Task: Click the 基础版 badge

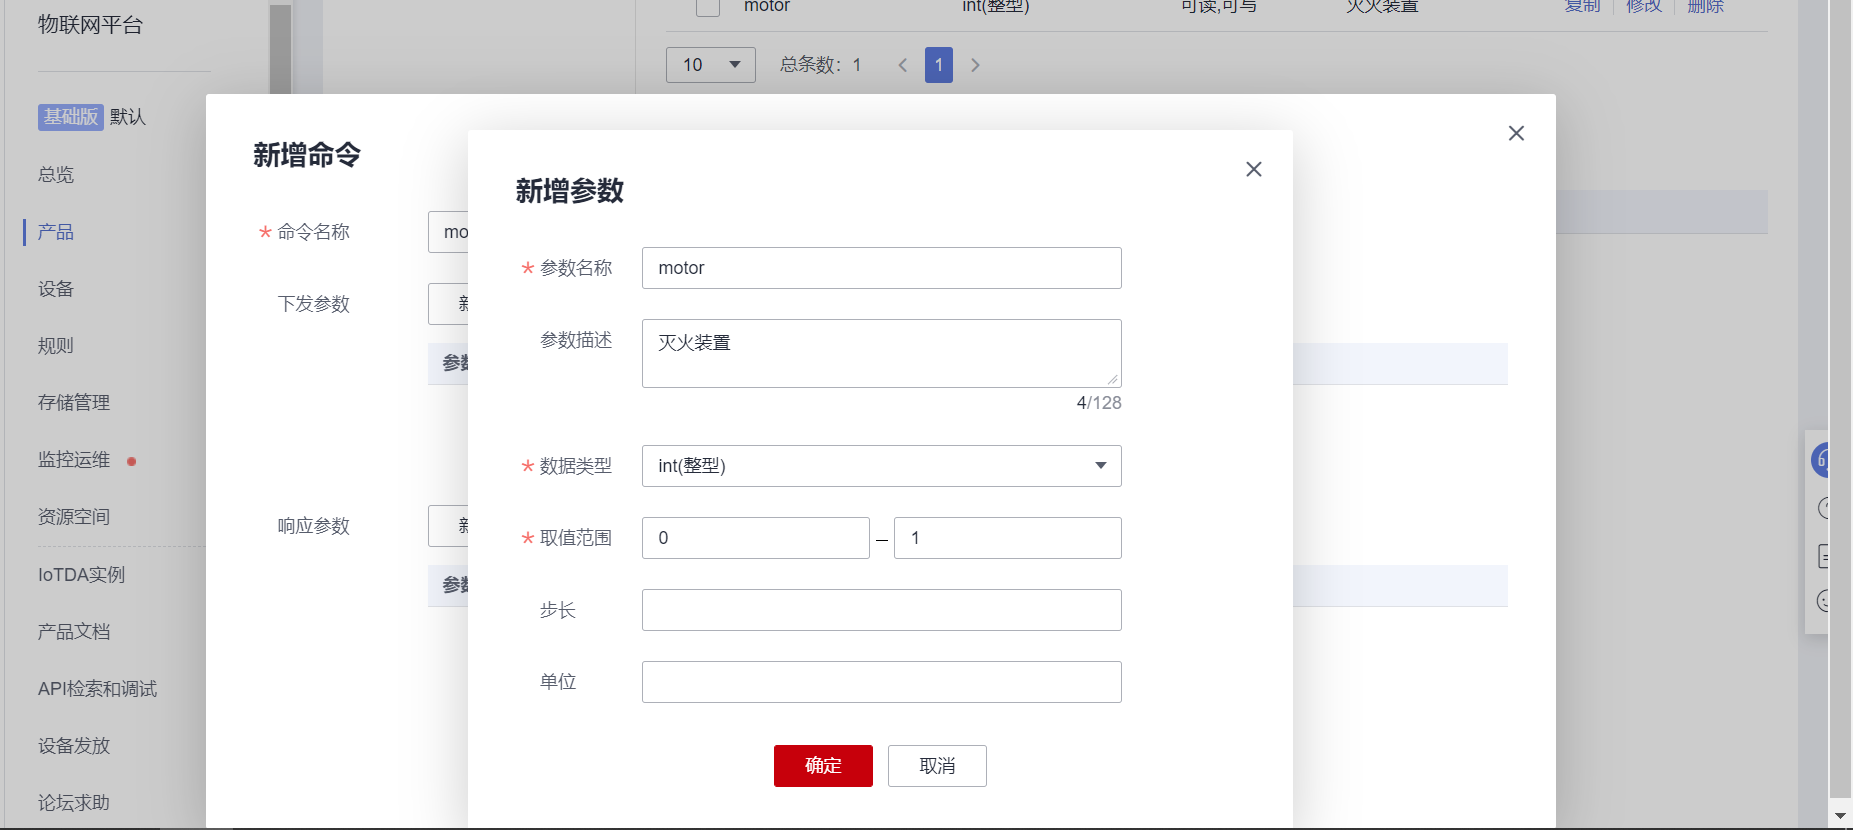Action: [x=71, y=117]
